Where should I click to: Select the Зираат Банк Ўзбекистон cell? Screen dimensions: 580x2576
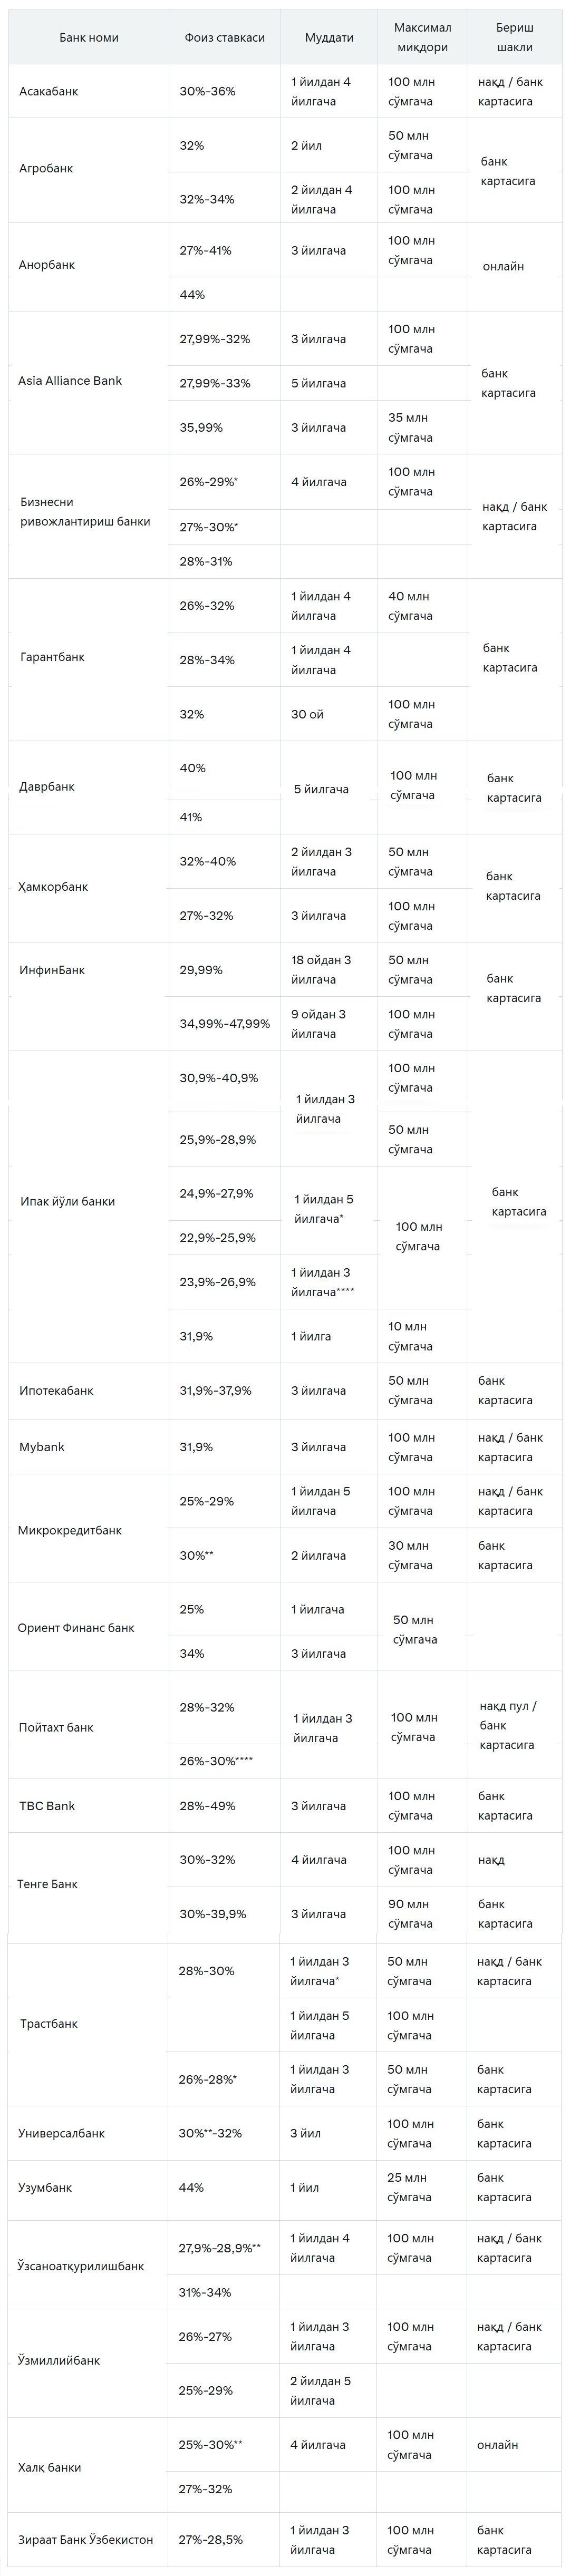point(88,2540)
